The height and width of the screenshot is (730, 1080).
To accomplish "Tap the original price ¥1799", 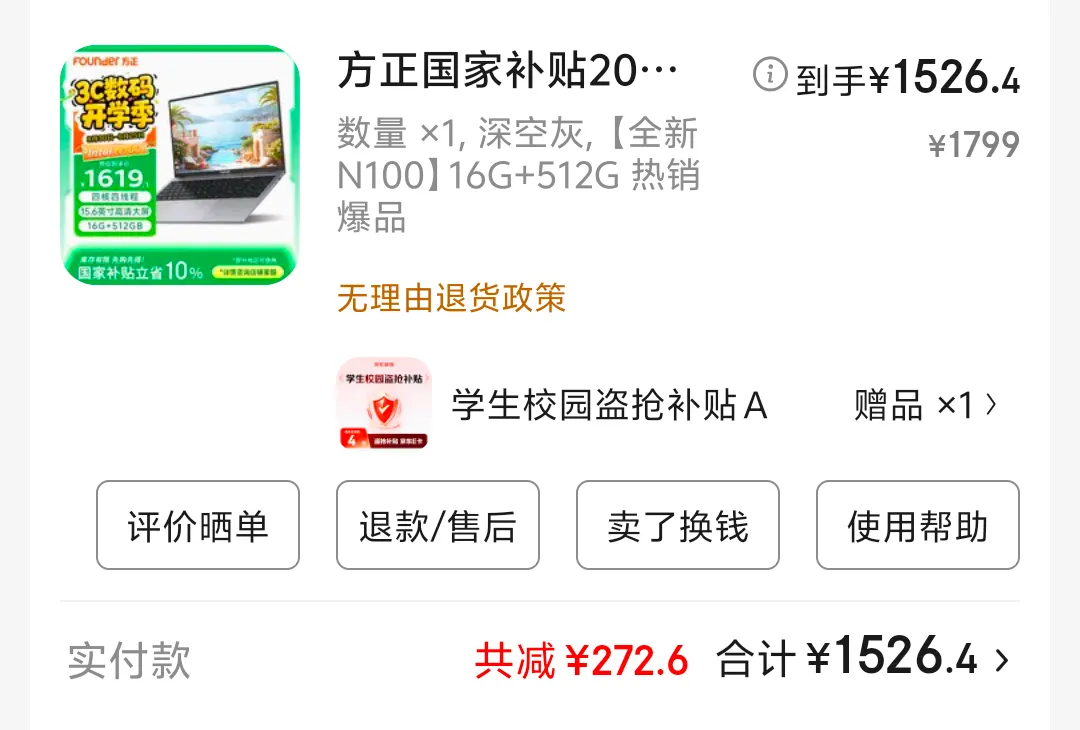I will pyautogui.click(x=974, y=145).
